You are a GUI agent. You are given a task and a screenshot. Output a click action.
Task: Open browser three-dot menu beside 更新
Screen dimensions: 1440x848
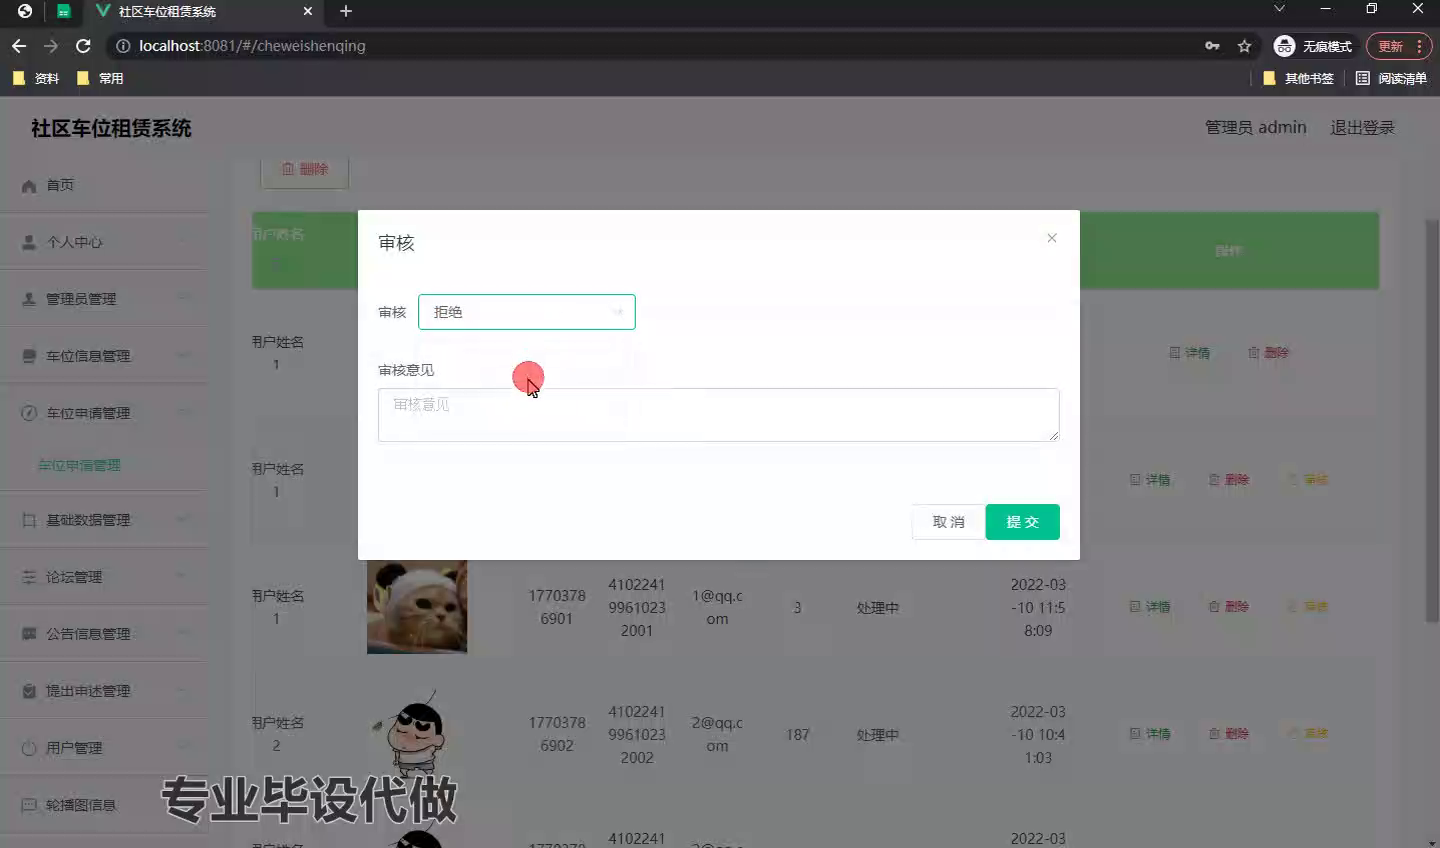tap(1419, 46)
